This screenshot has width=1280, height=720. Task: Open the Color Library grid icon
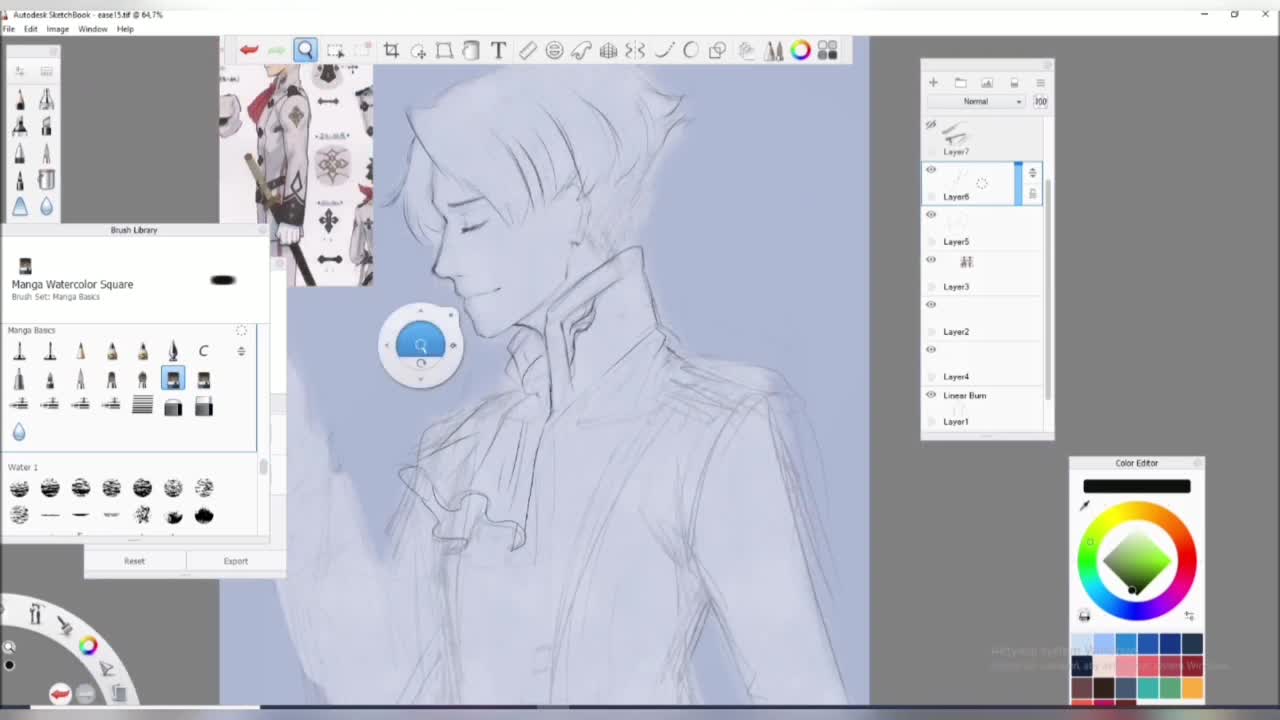(x=827, y=50)
